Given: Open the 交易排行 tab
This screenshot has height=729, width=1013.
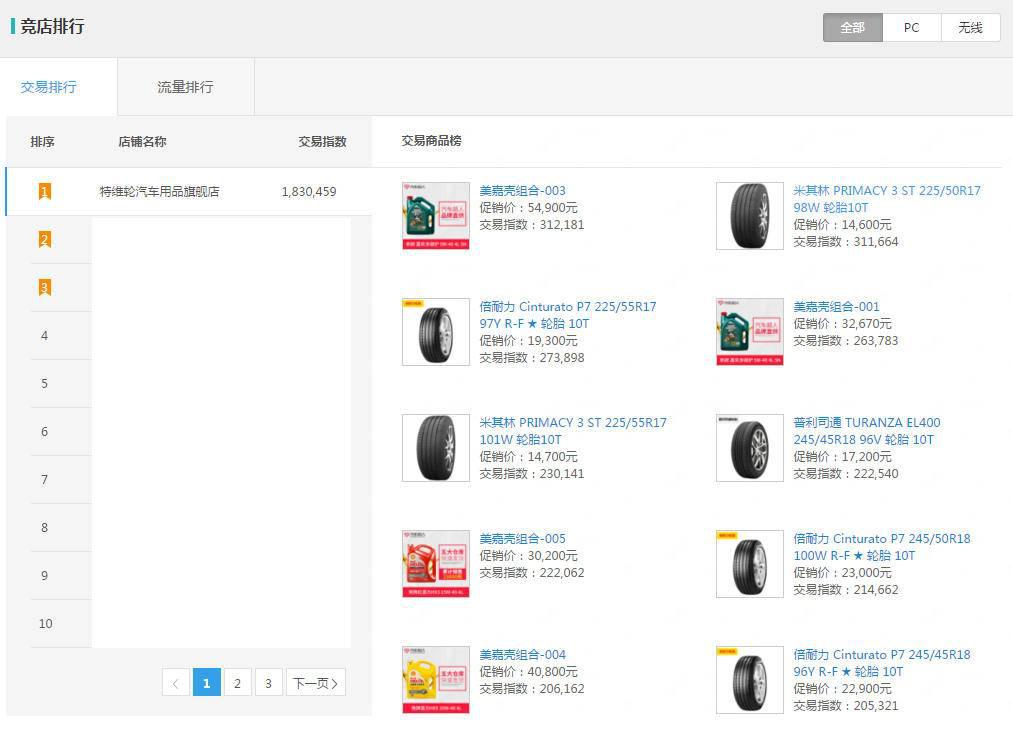Looking at the screenshot, I should (49, 87).
